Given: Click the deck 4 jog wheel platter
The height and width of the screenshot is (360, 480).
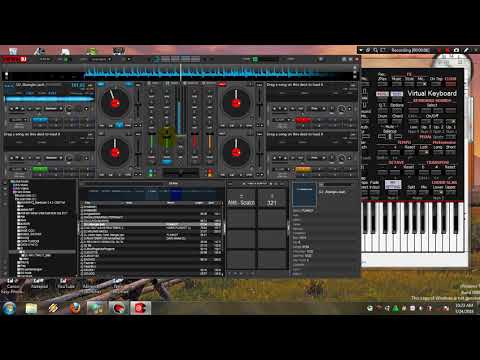Looking at the screenshot, I should (x=236, y=152).
